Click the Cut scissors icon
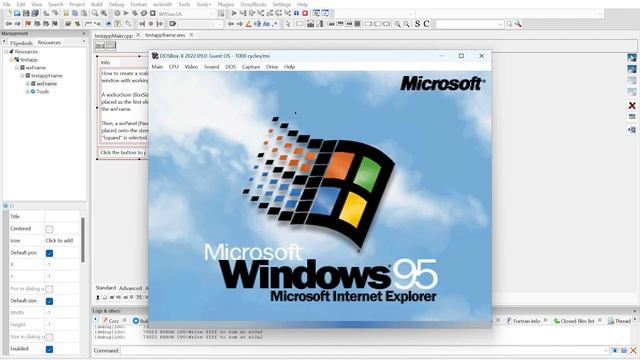The height and width of the screenshot is (360, 640). coord(66,13)
